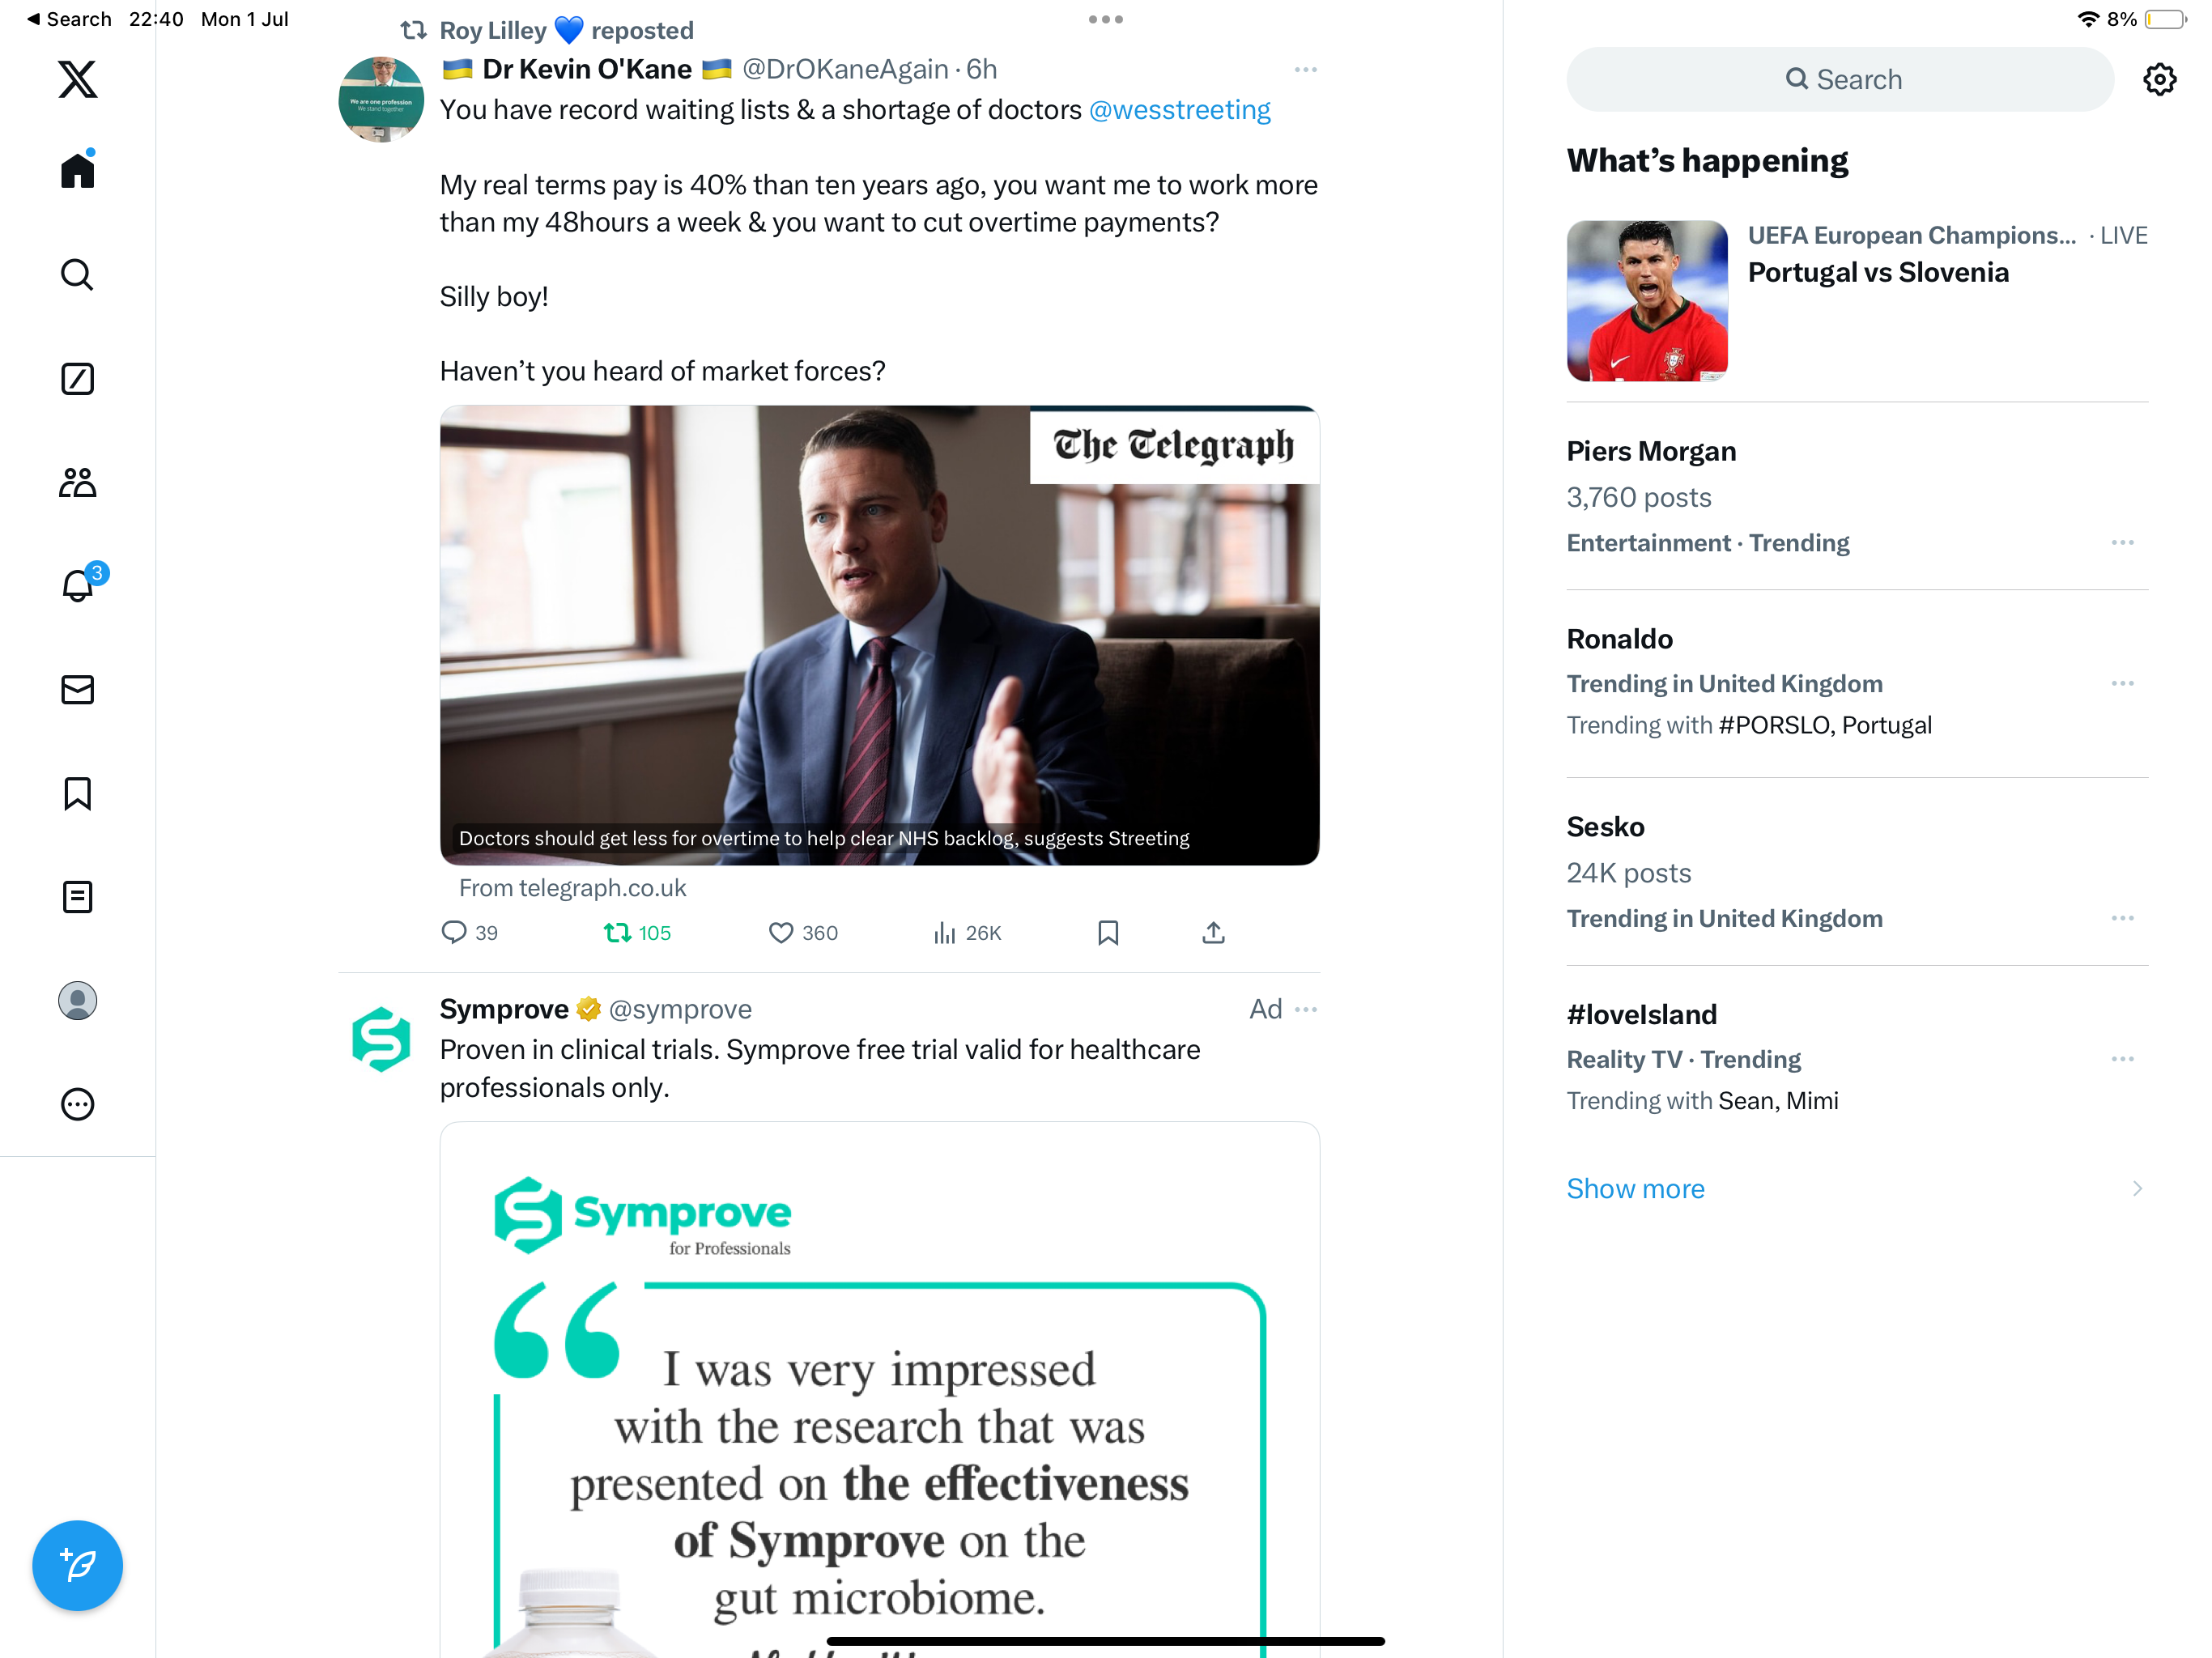2212x1658 pixels.
Task: Open Communities people icon in sidebar
Action: click(x=77, y=483)
